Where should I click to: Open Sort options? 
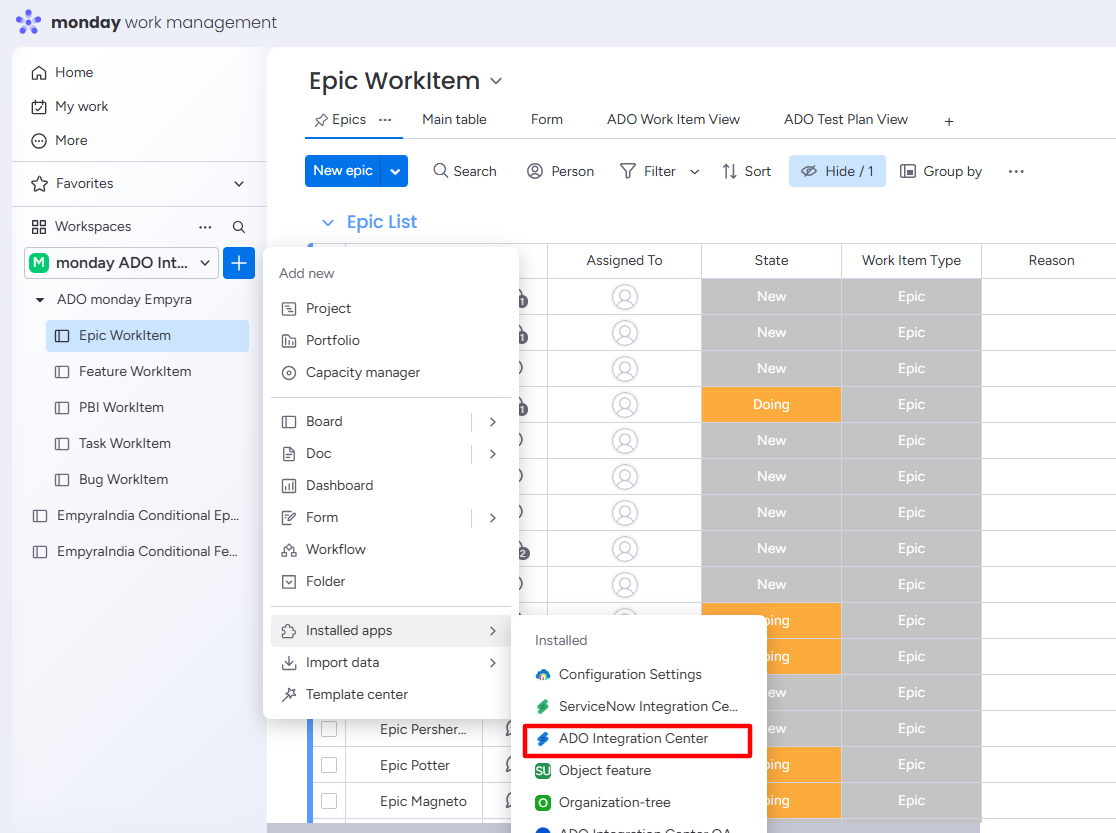[747, 172]
